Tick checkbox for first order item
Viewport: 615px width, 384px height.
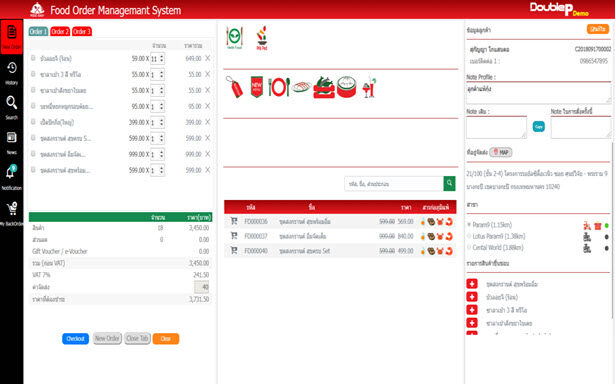[x=33, y=58]
